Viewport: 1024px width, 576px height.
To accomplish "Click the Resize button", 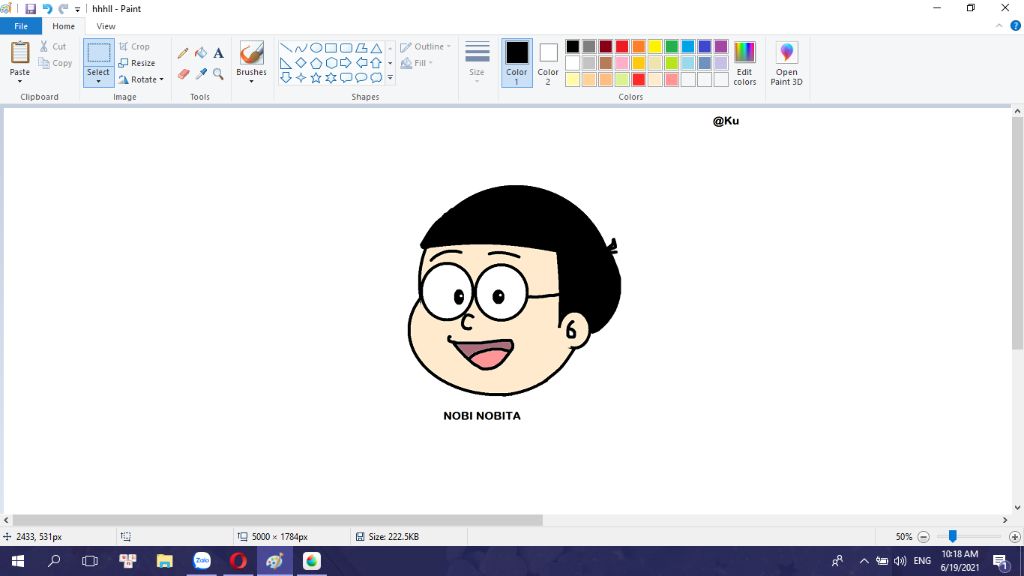I will click(137, 63).
